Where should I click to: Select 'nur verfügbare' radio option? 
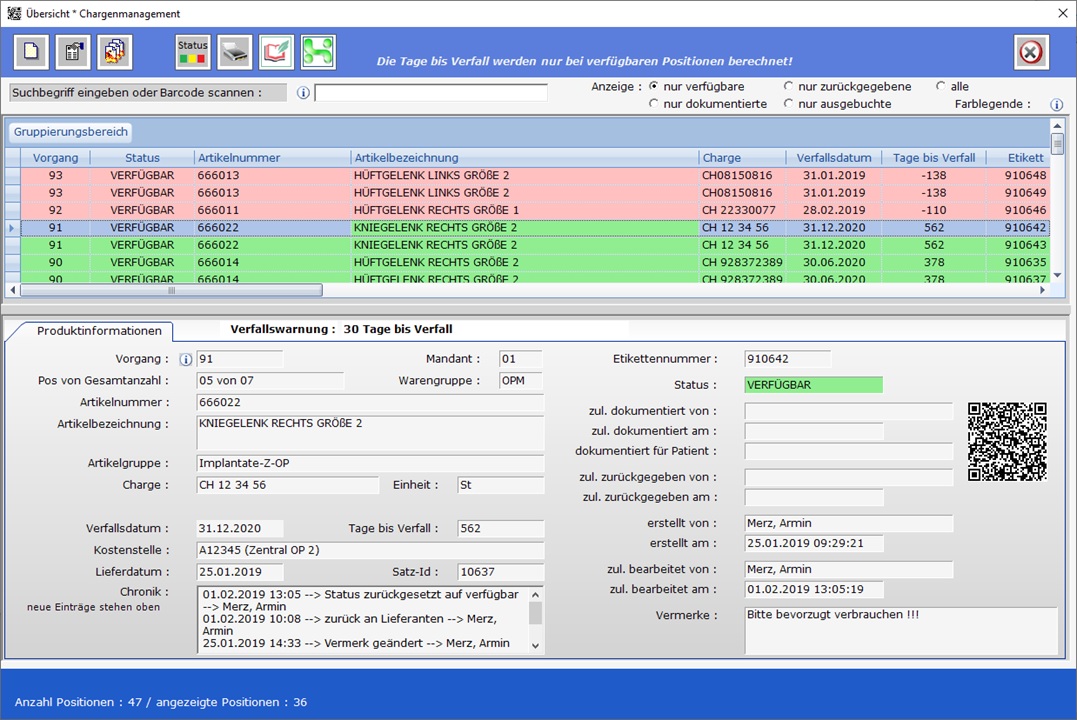[653, 87]
